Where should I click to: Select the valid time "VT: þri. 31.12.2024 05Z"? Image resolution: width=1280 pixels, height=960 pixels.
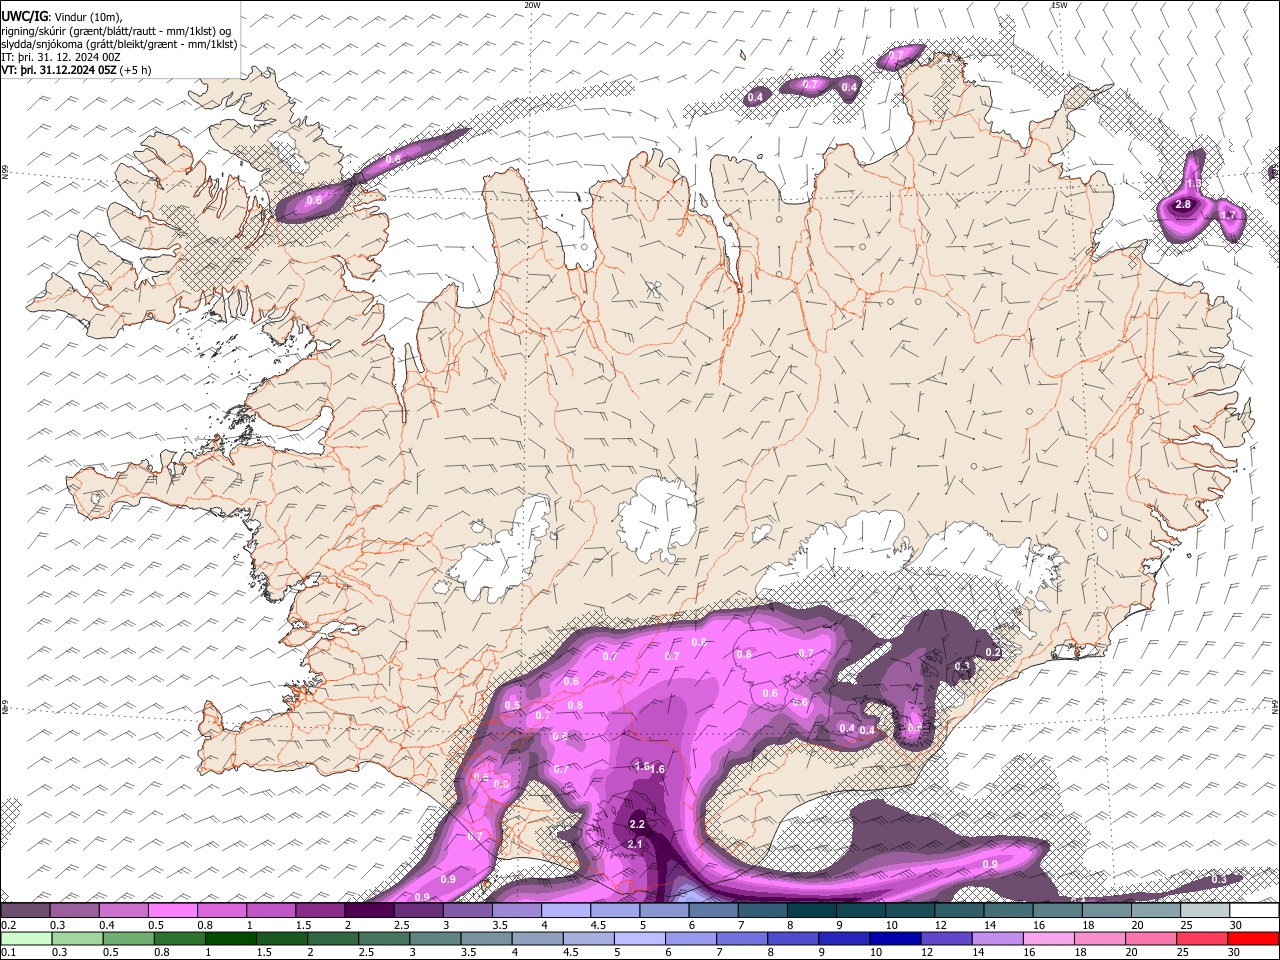coord(58,70)
